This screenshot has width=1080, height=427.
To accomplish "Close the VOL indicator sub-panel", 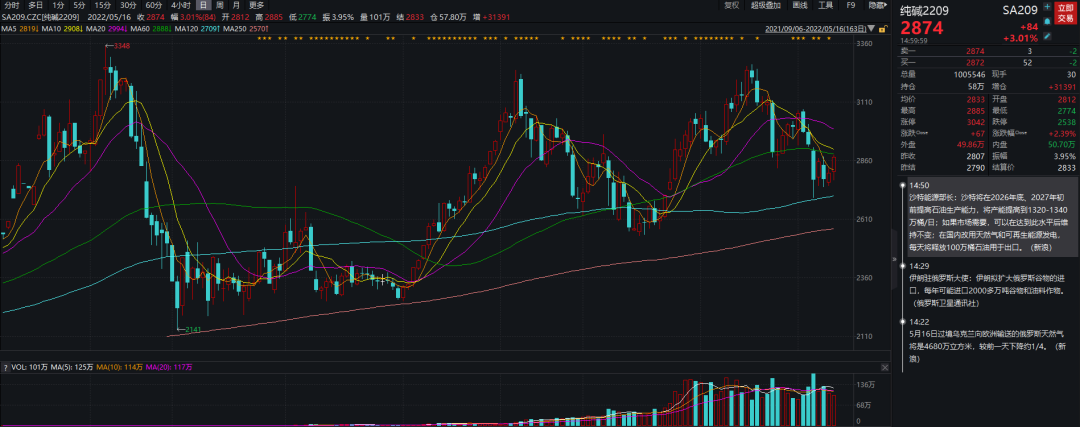I will [x=884, y=368].
